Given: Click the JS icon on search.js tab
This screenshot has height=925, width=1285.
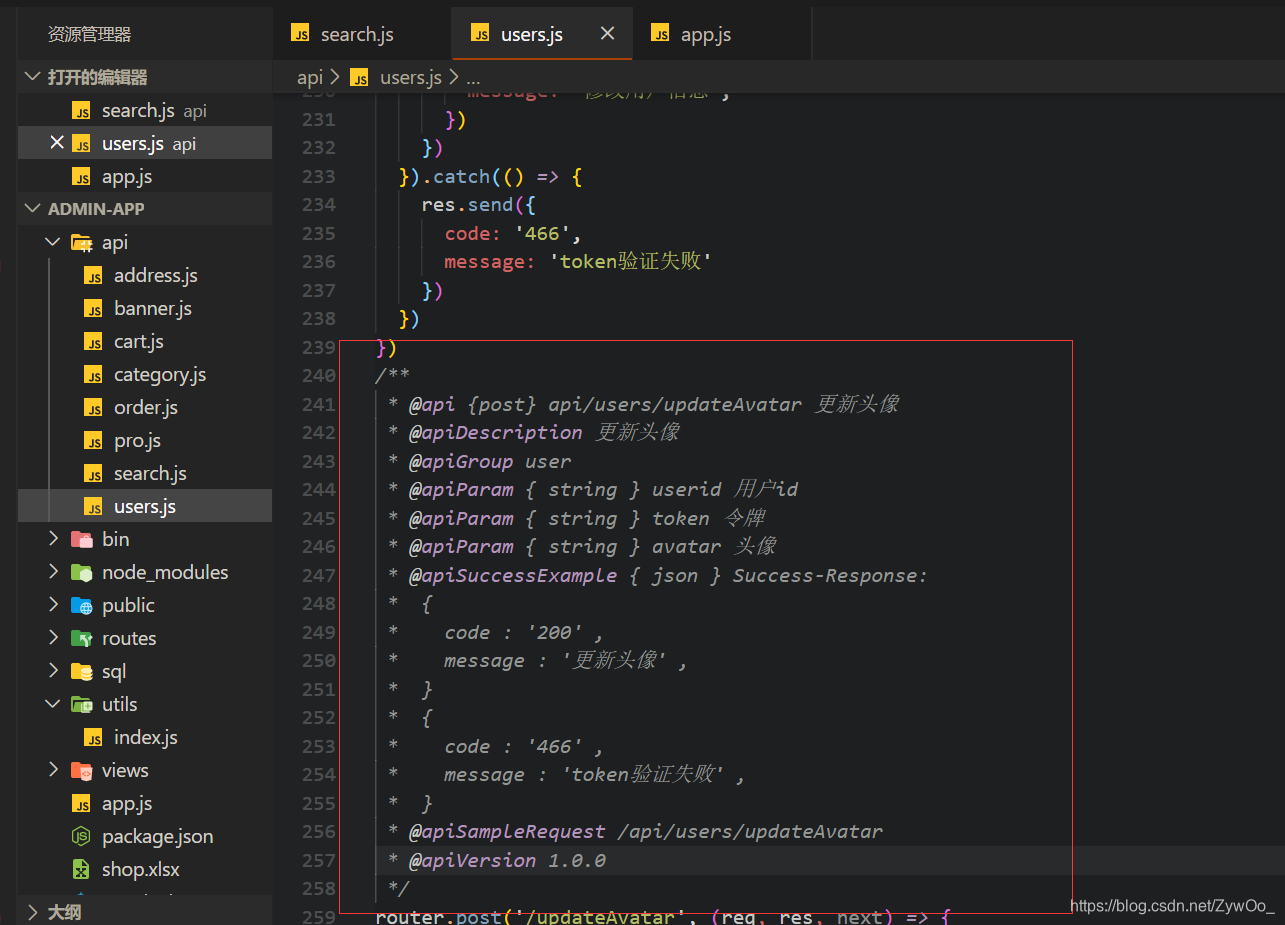Looking at the screenshot, I should 300,33.
